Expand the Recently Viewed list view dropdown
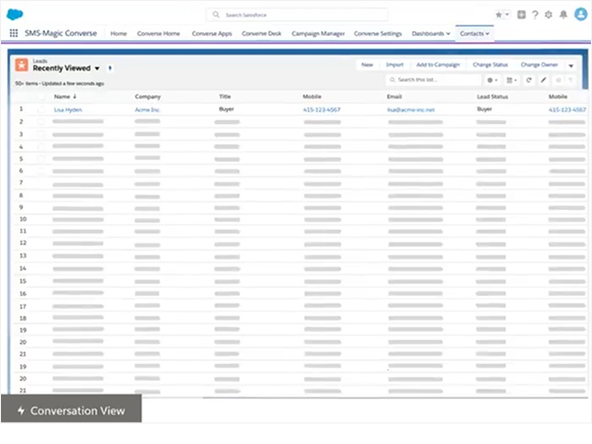 pyautogui.click(x=97, y=68)
